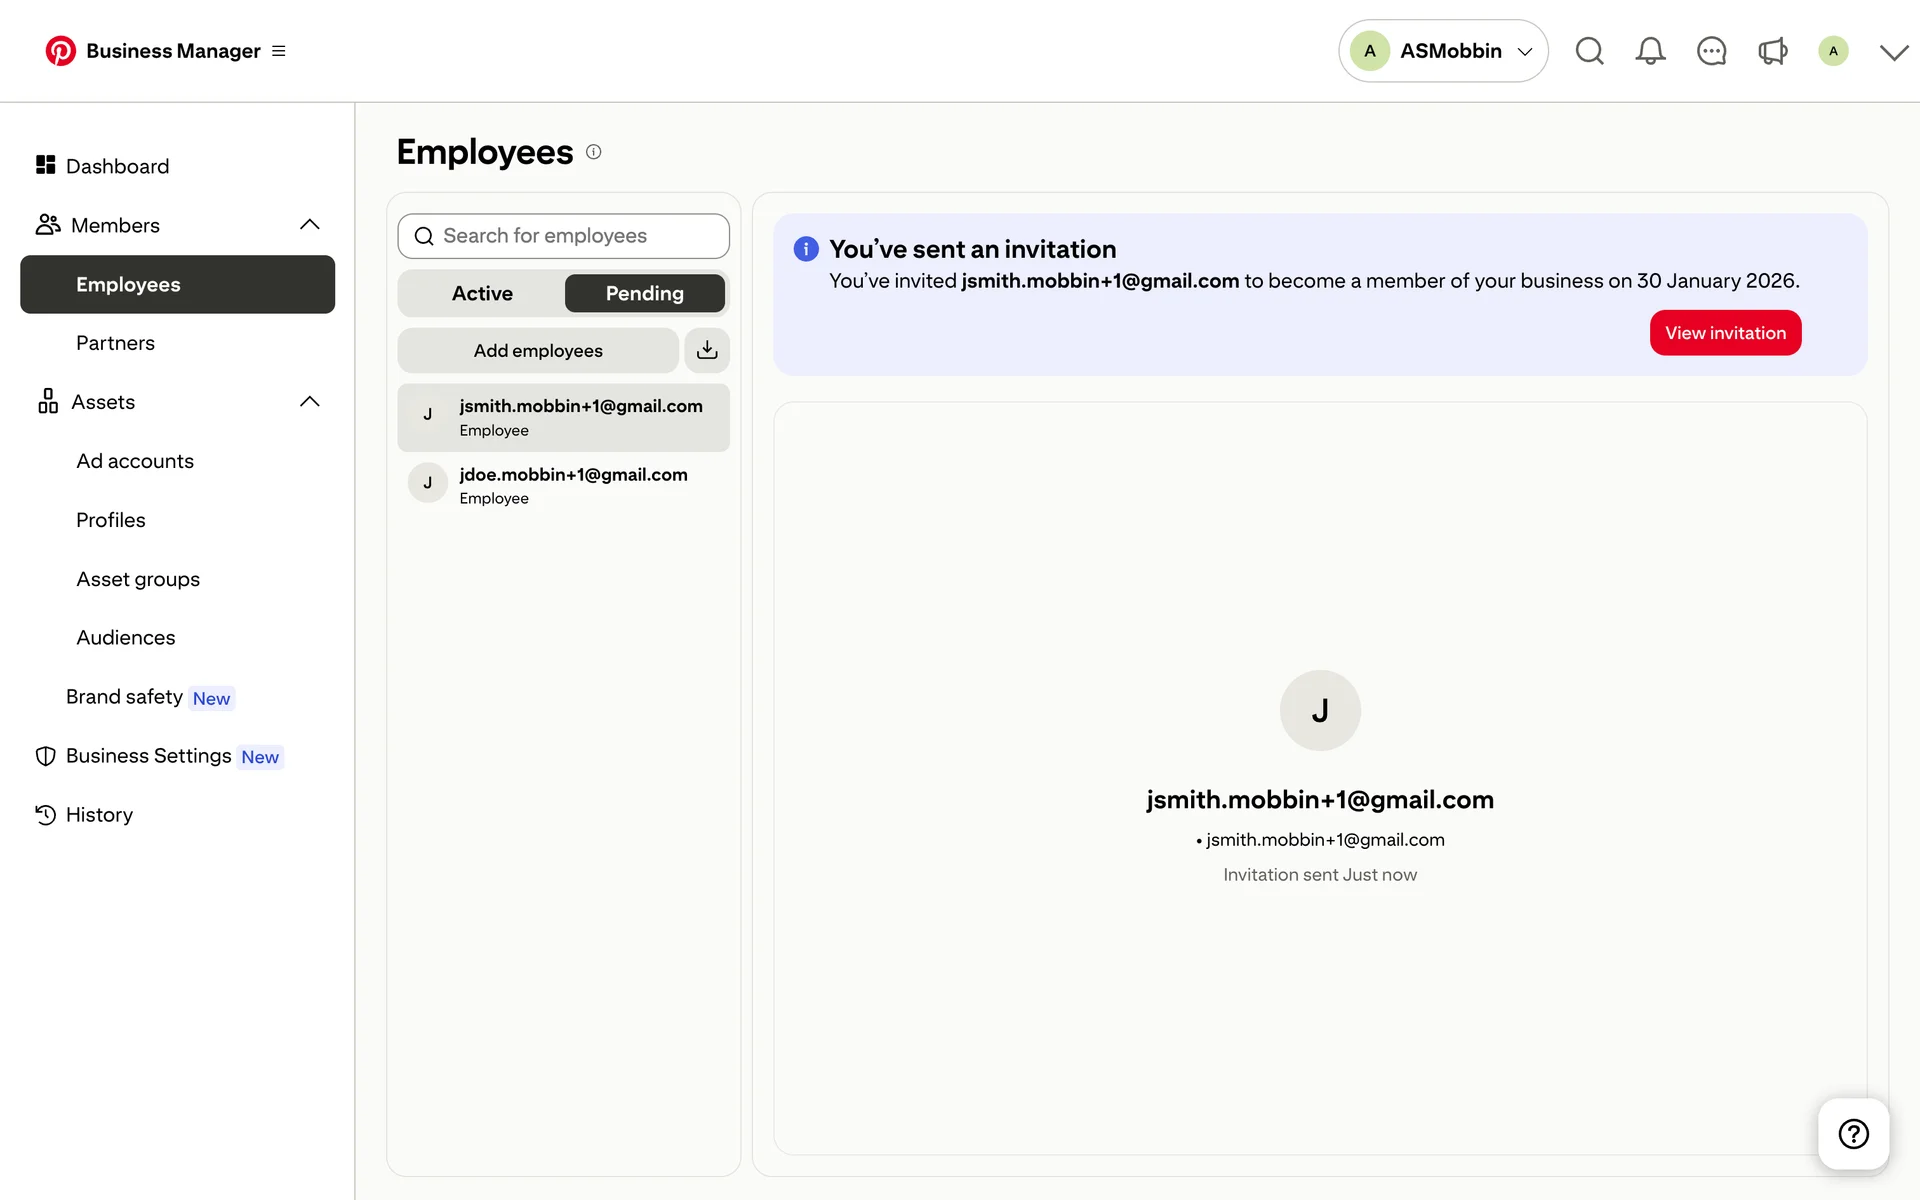This screenshot has height=1200, width=1920.
Task: Collapse the Assets section
Action: click(x=310, y=402)
